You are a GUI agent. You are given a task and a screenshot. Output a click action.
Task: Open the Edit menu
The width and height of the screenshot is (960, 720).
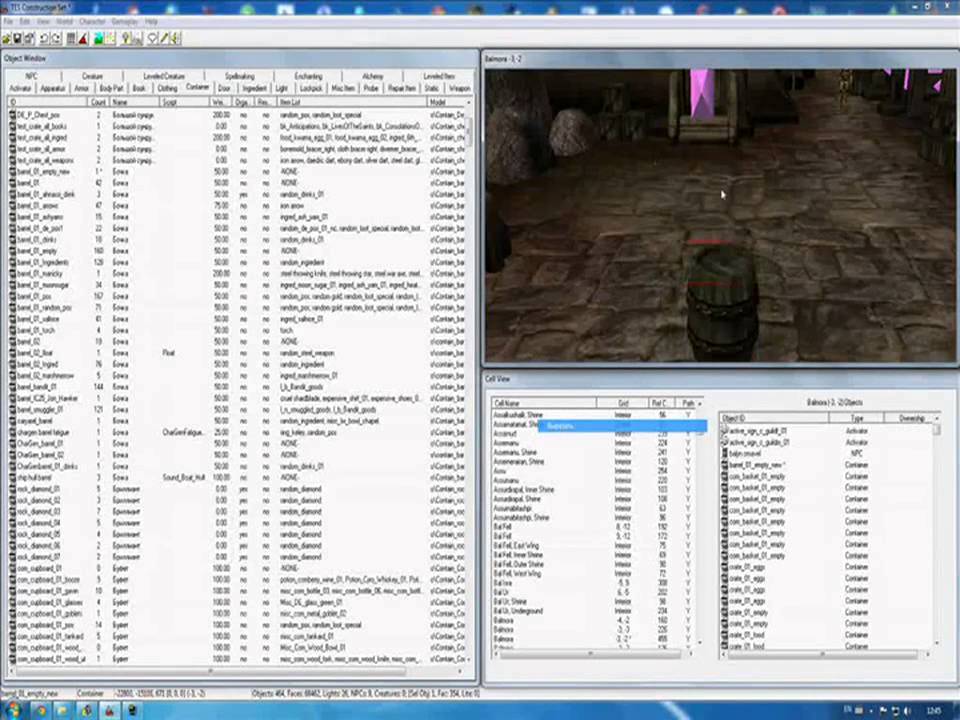(x=24, y=21)
